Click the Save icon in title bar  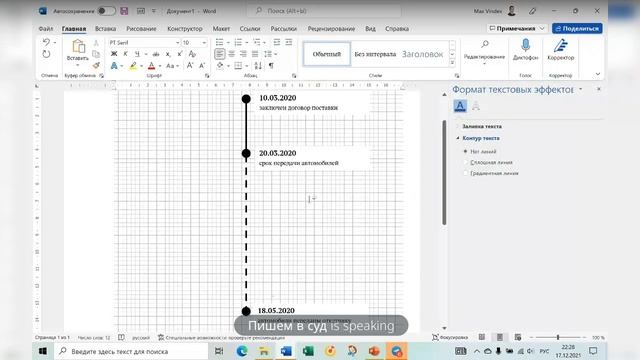(x=124, y=11)
